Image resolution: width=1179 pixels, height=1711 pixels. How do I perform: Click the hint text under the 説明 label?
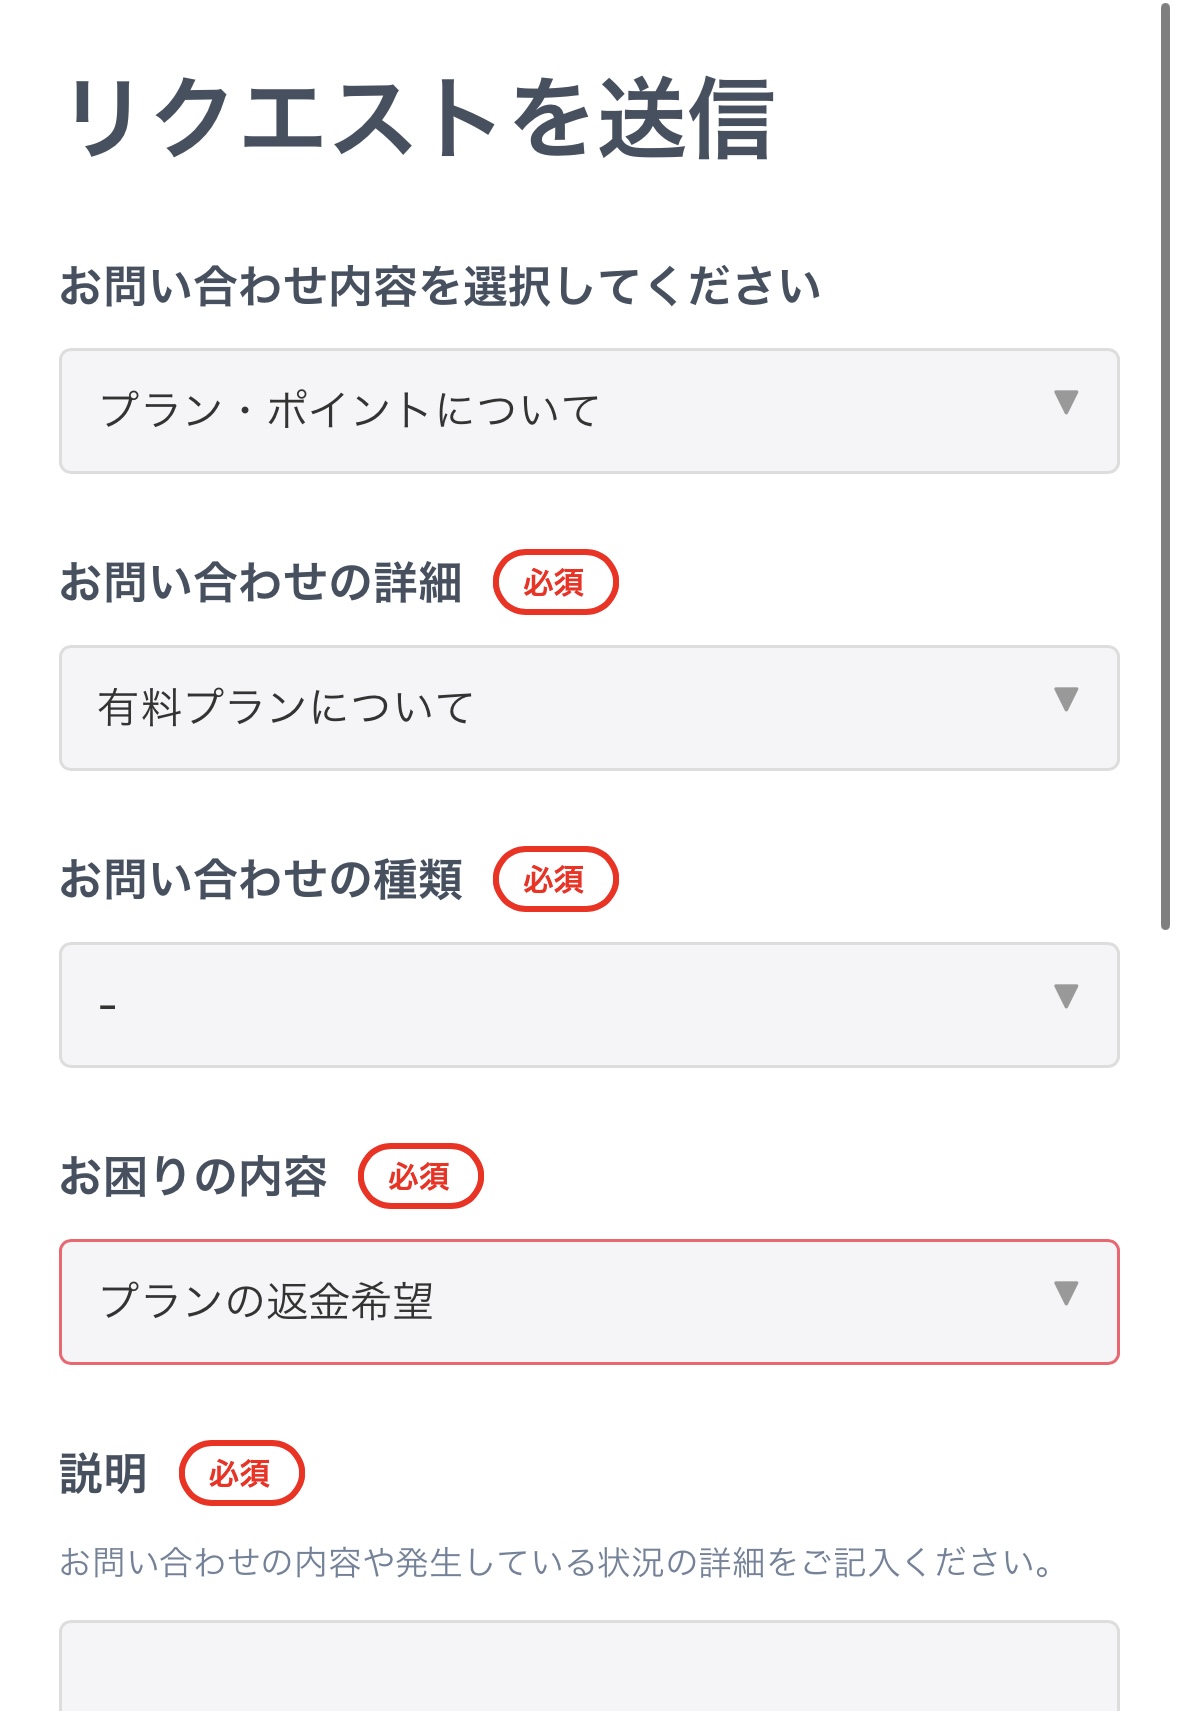(556, 1562)
